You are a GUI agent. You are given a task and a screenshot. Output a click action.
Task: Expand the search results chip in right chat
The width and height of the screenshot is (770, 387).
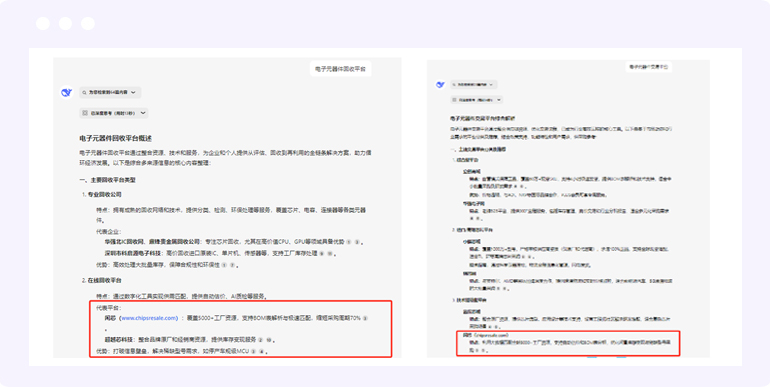tap(474, 84)
